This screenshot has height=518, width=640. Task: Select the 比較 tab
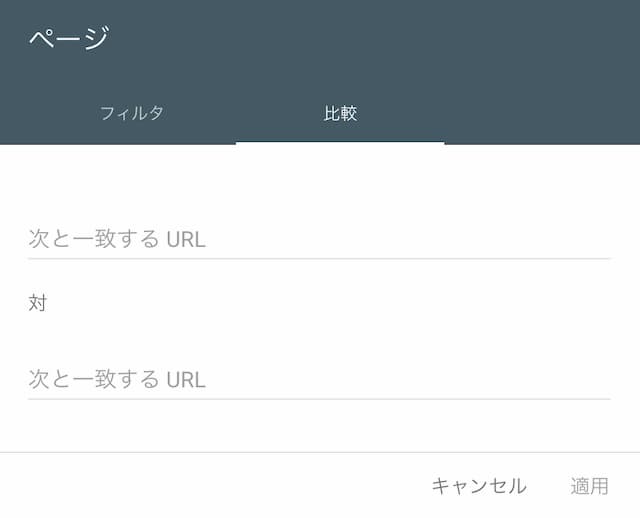(340, 113)
